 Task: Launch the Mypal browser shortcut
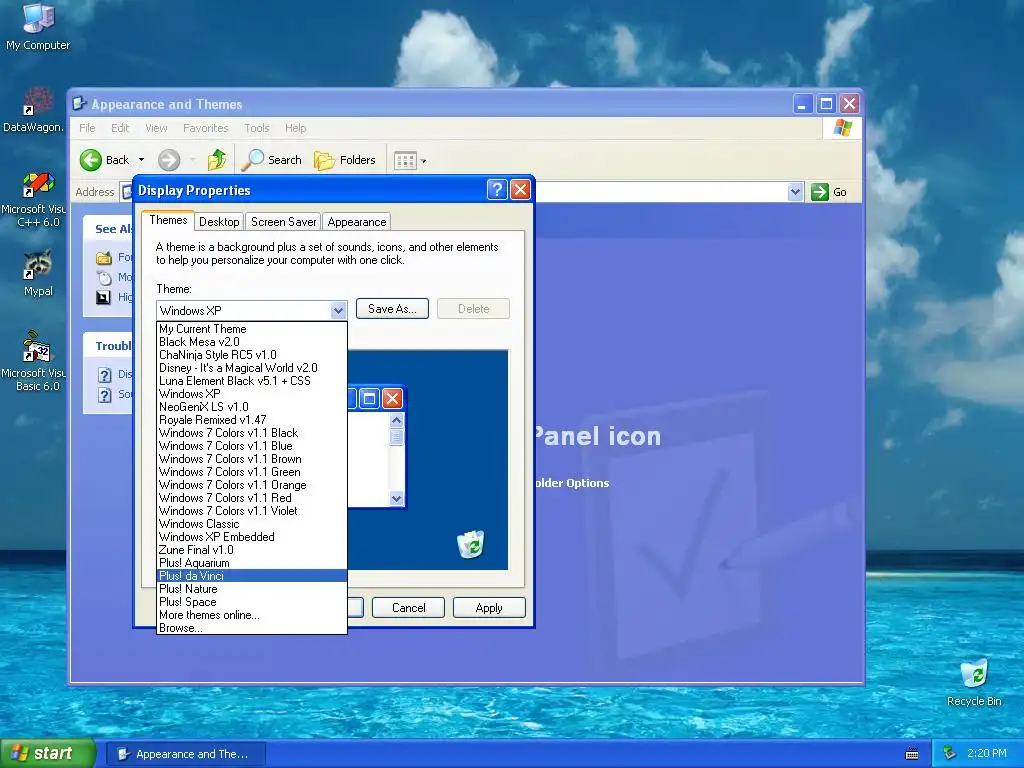[38, 273]
